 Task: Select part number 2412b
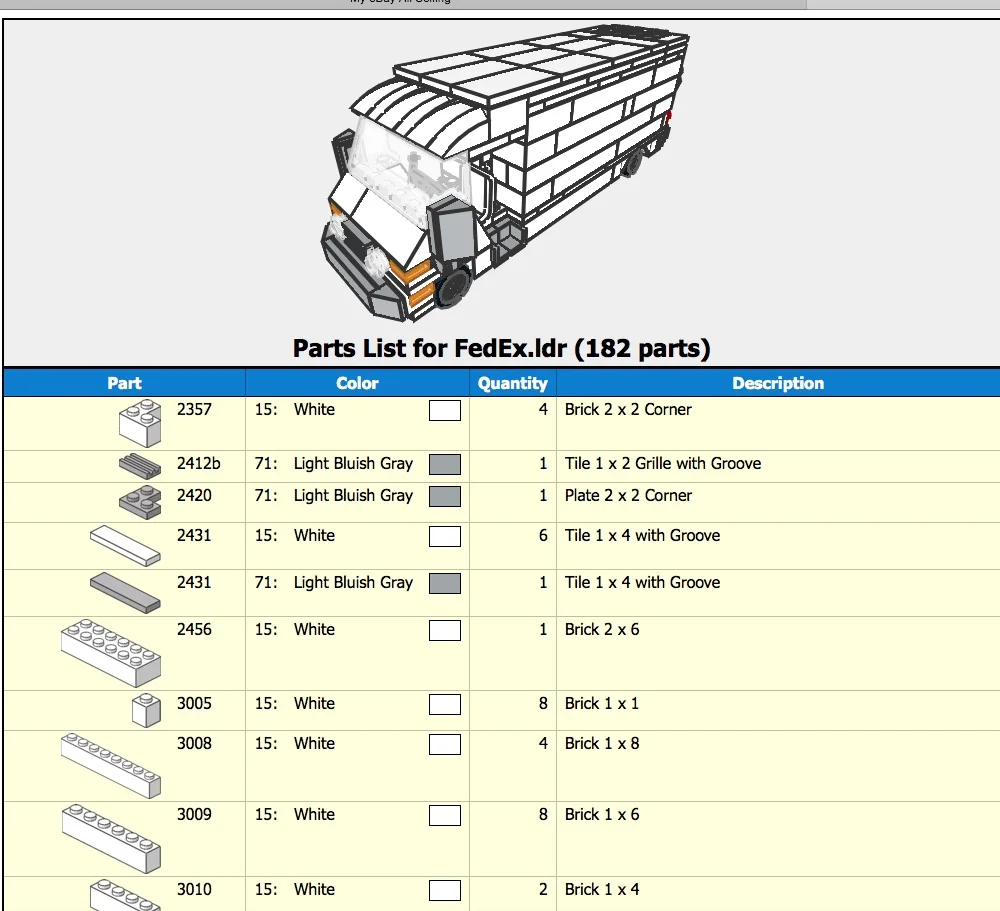pos(198,464)
